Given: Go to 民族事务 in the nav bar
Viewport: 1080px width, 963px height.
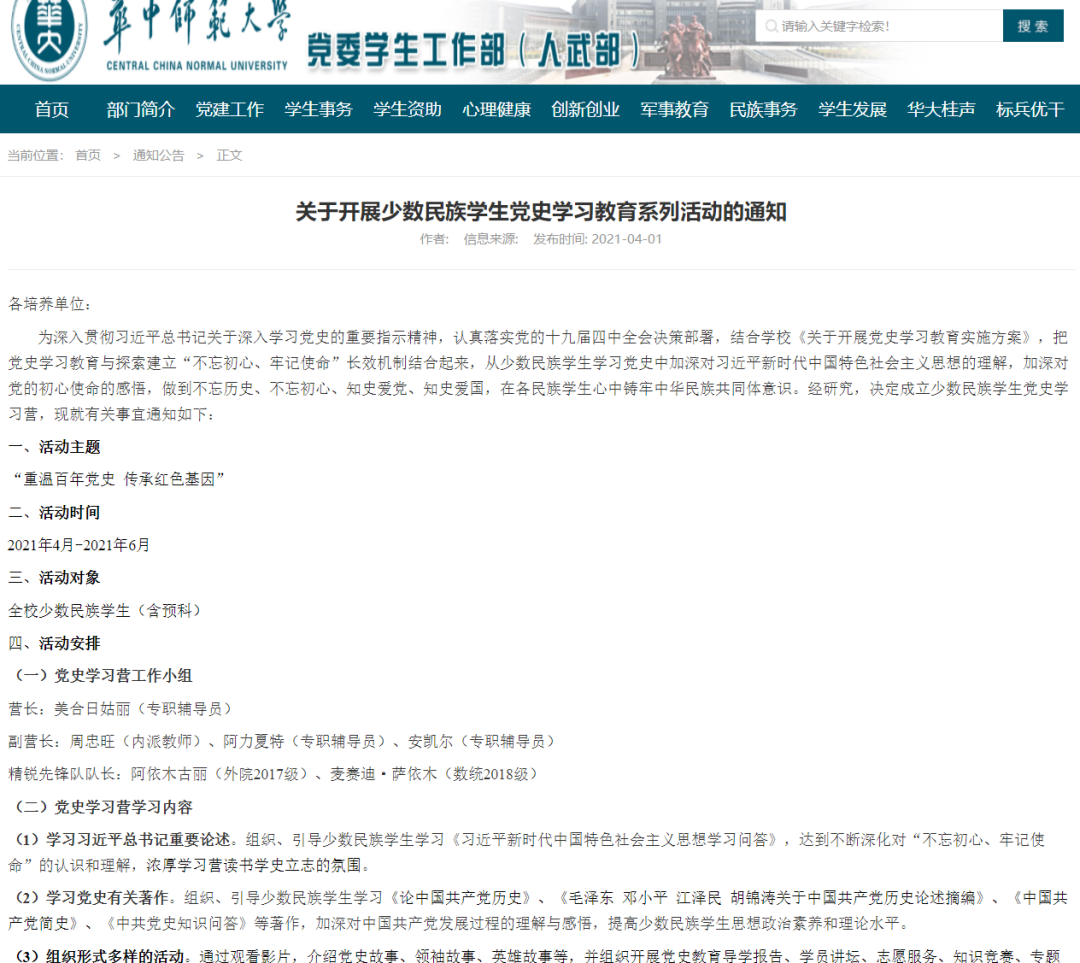Looking at the screenshot, I should [763, 110].
